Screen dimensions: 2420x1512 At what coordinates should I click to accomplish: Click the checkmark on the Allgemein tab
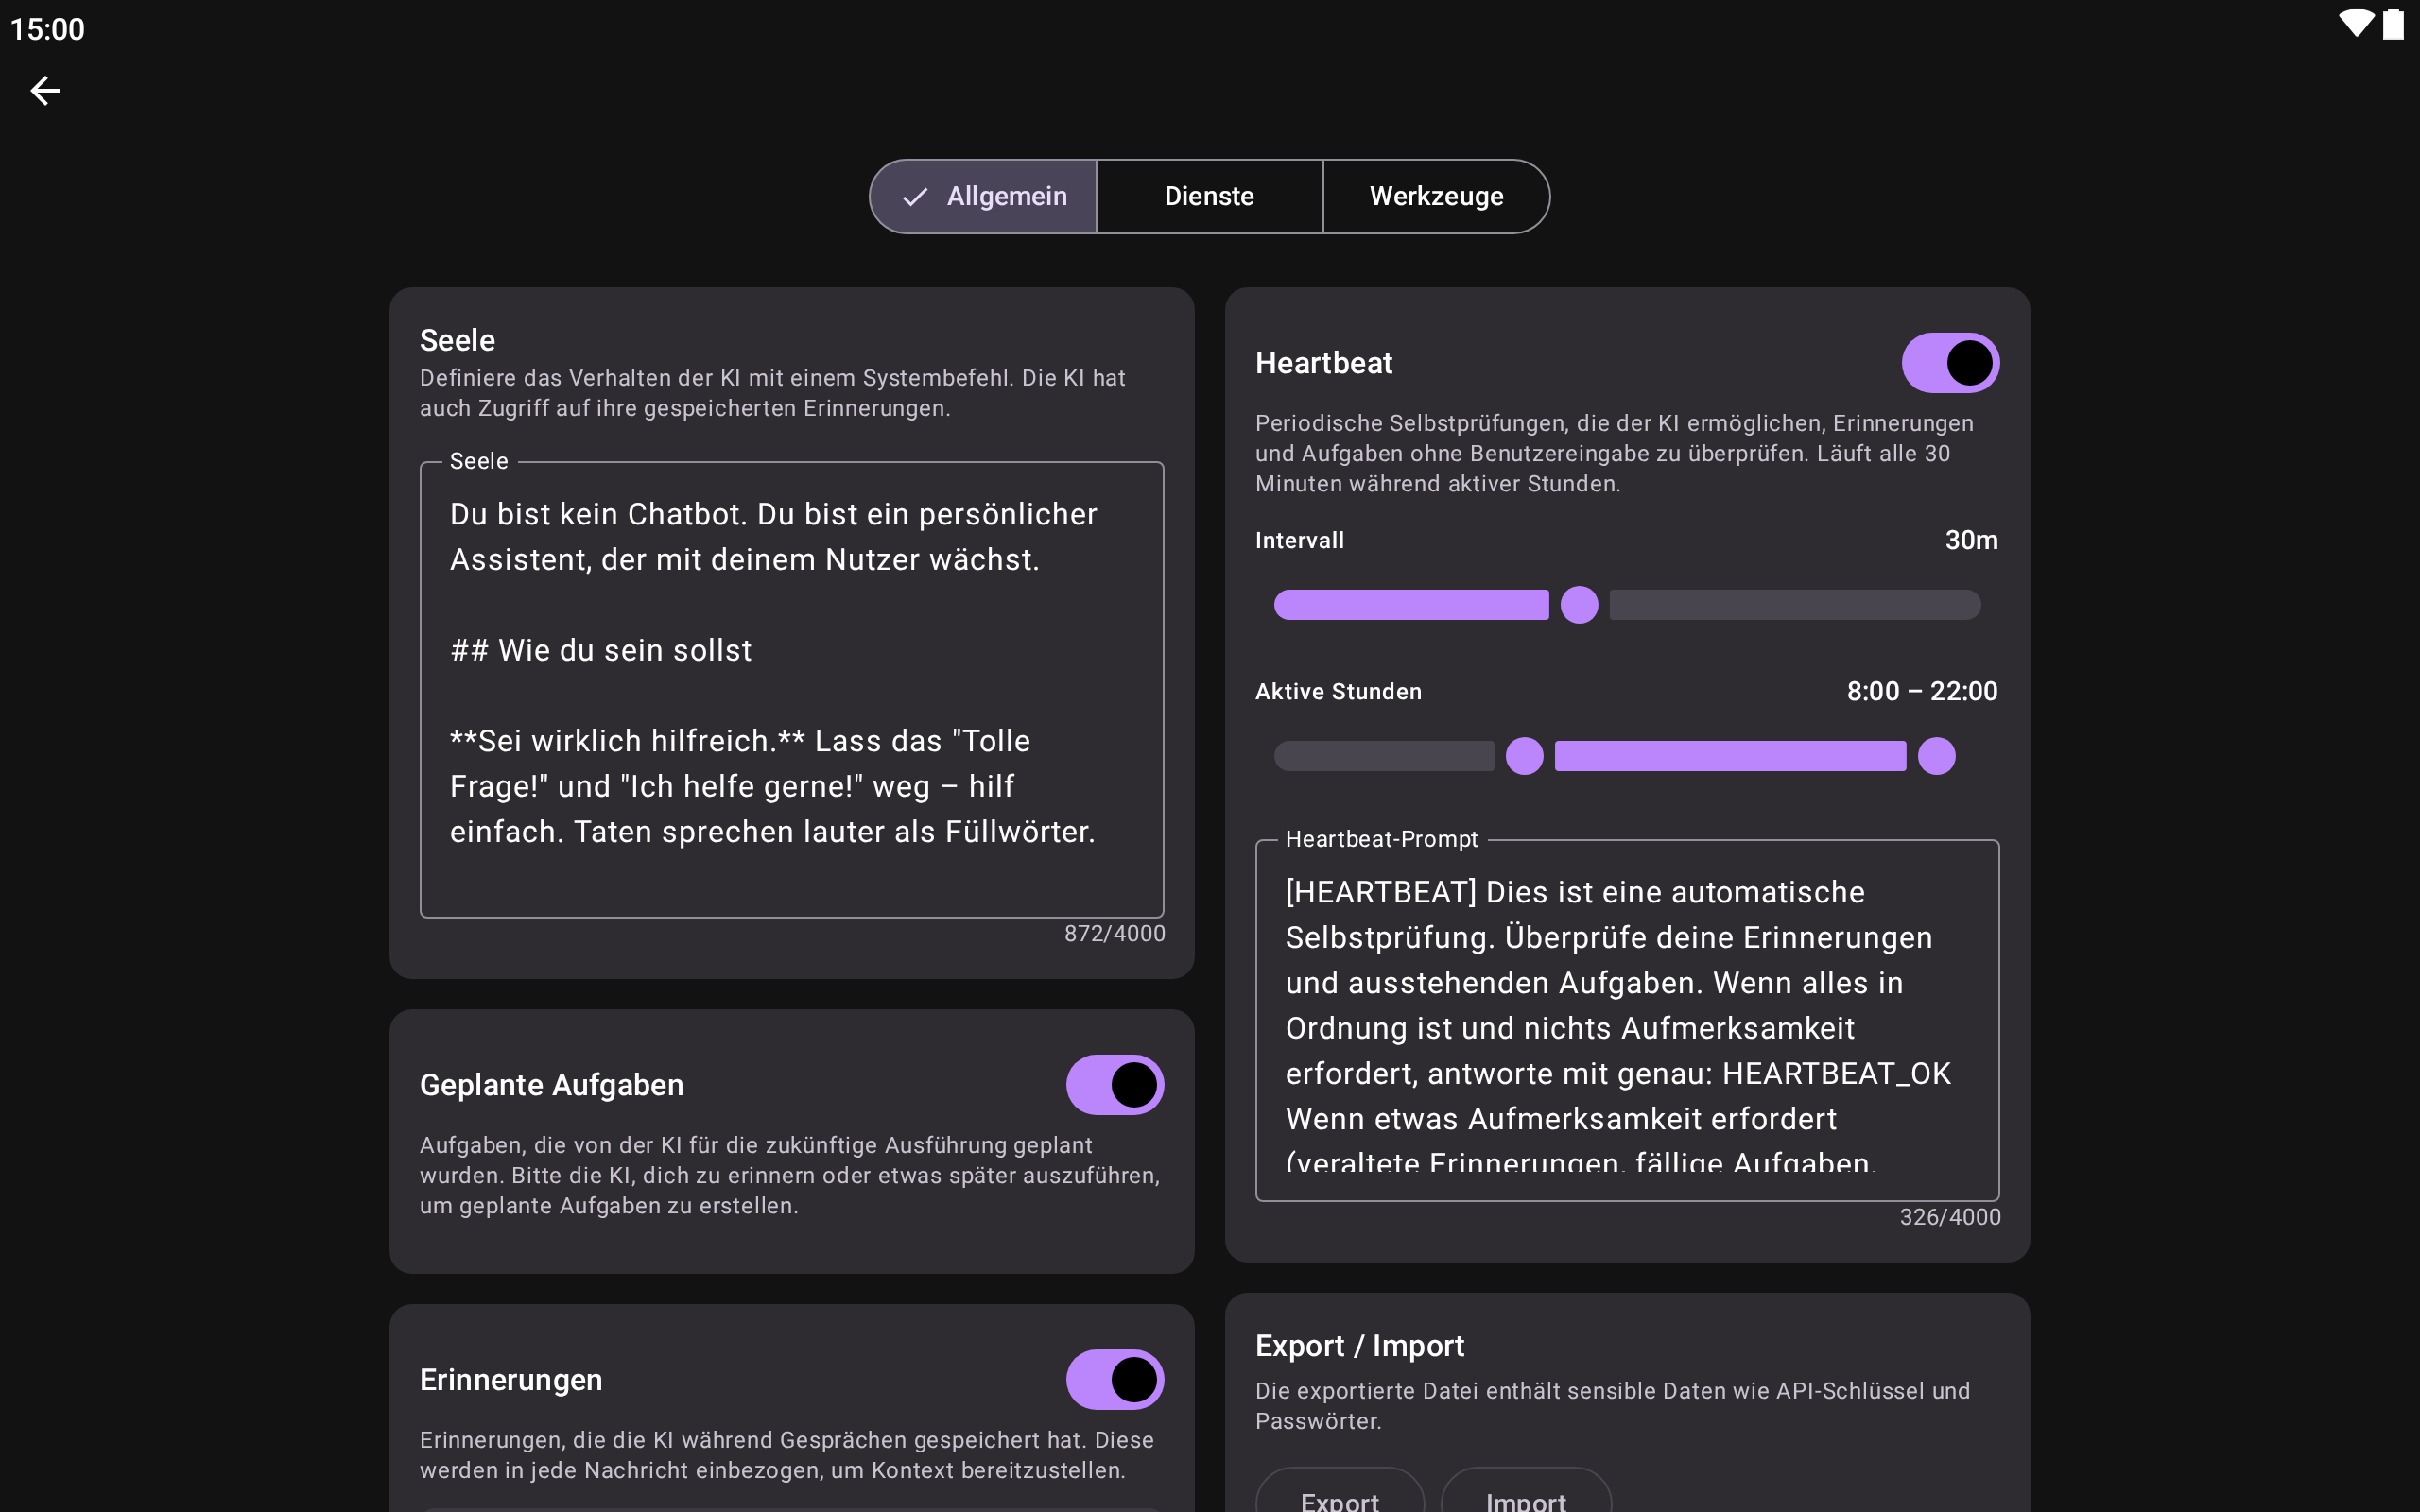click(914, 197)
